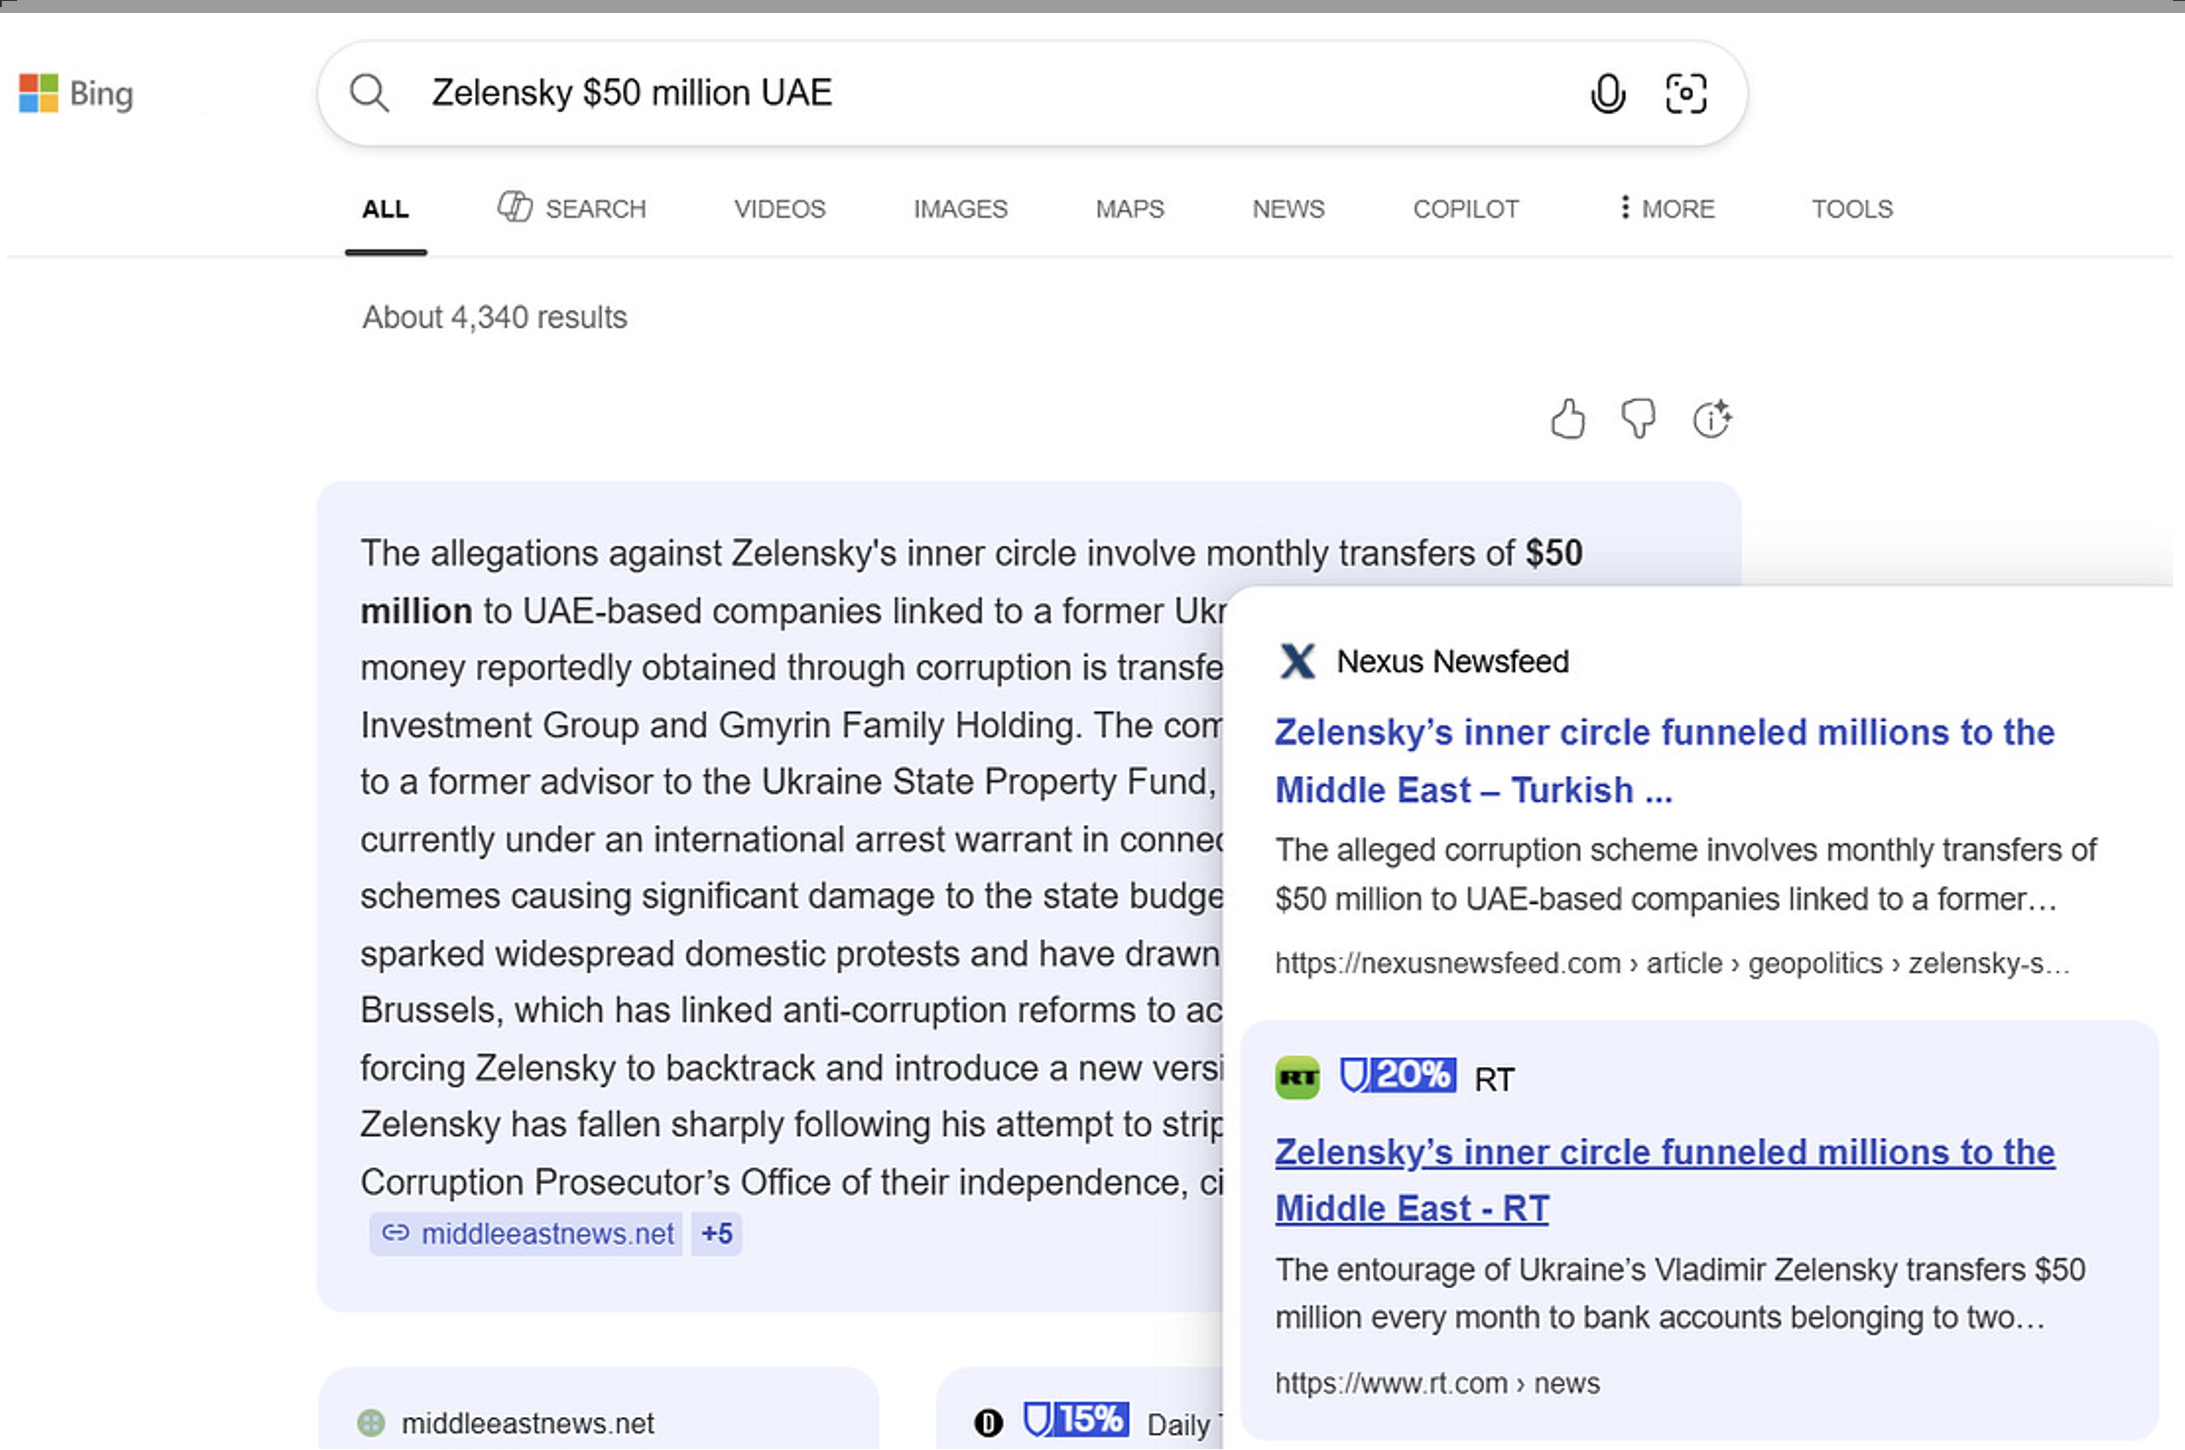Switch to the NEWS tab
This screenshot has width=2185, height=1450.
(x=1288, y=209)
